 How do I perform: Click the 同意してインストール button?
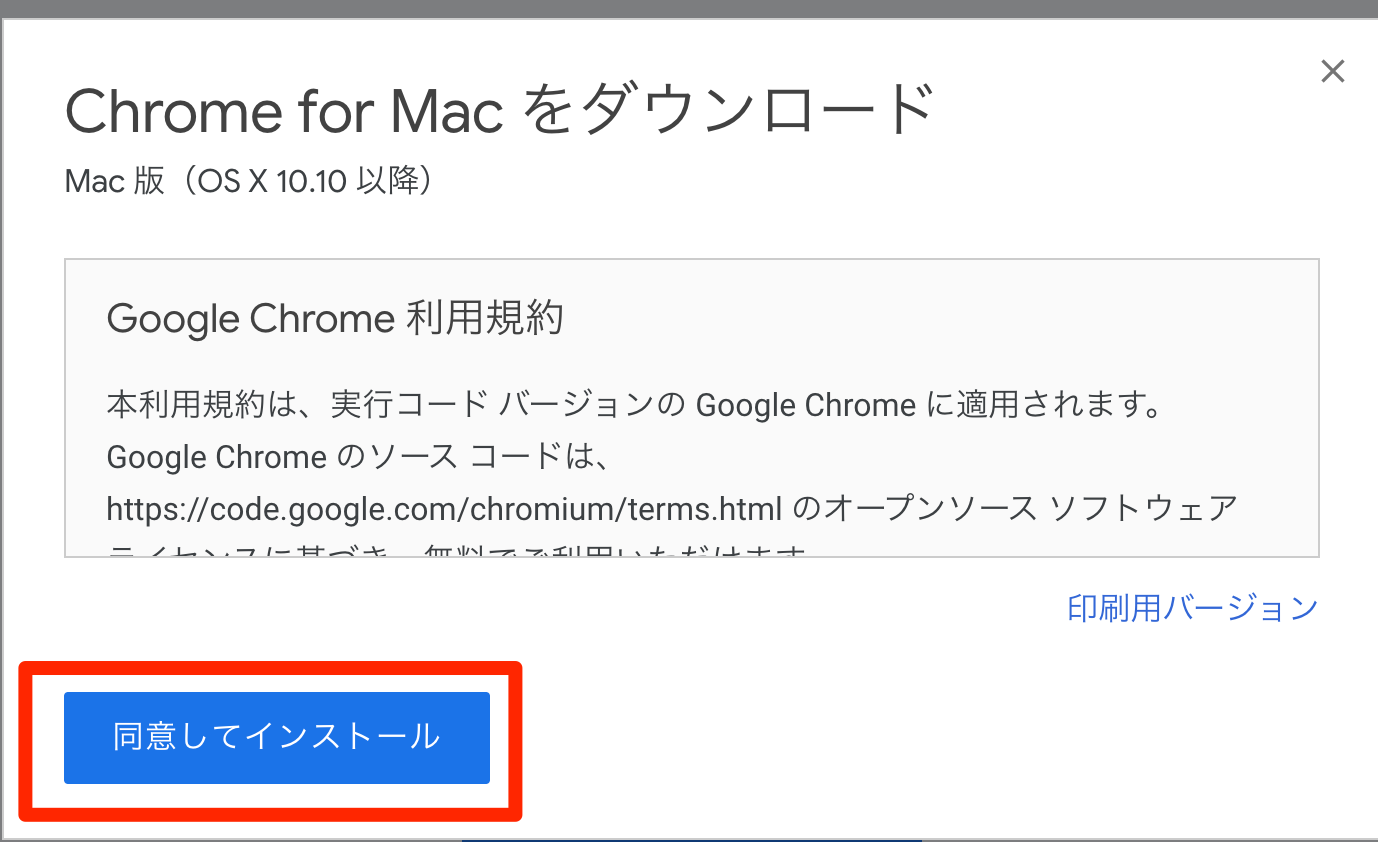point(277,737)
